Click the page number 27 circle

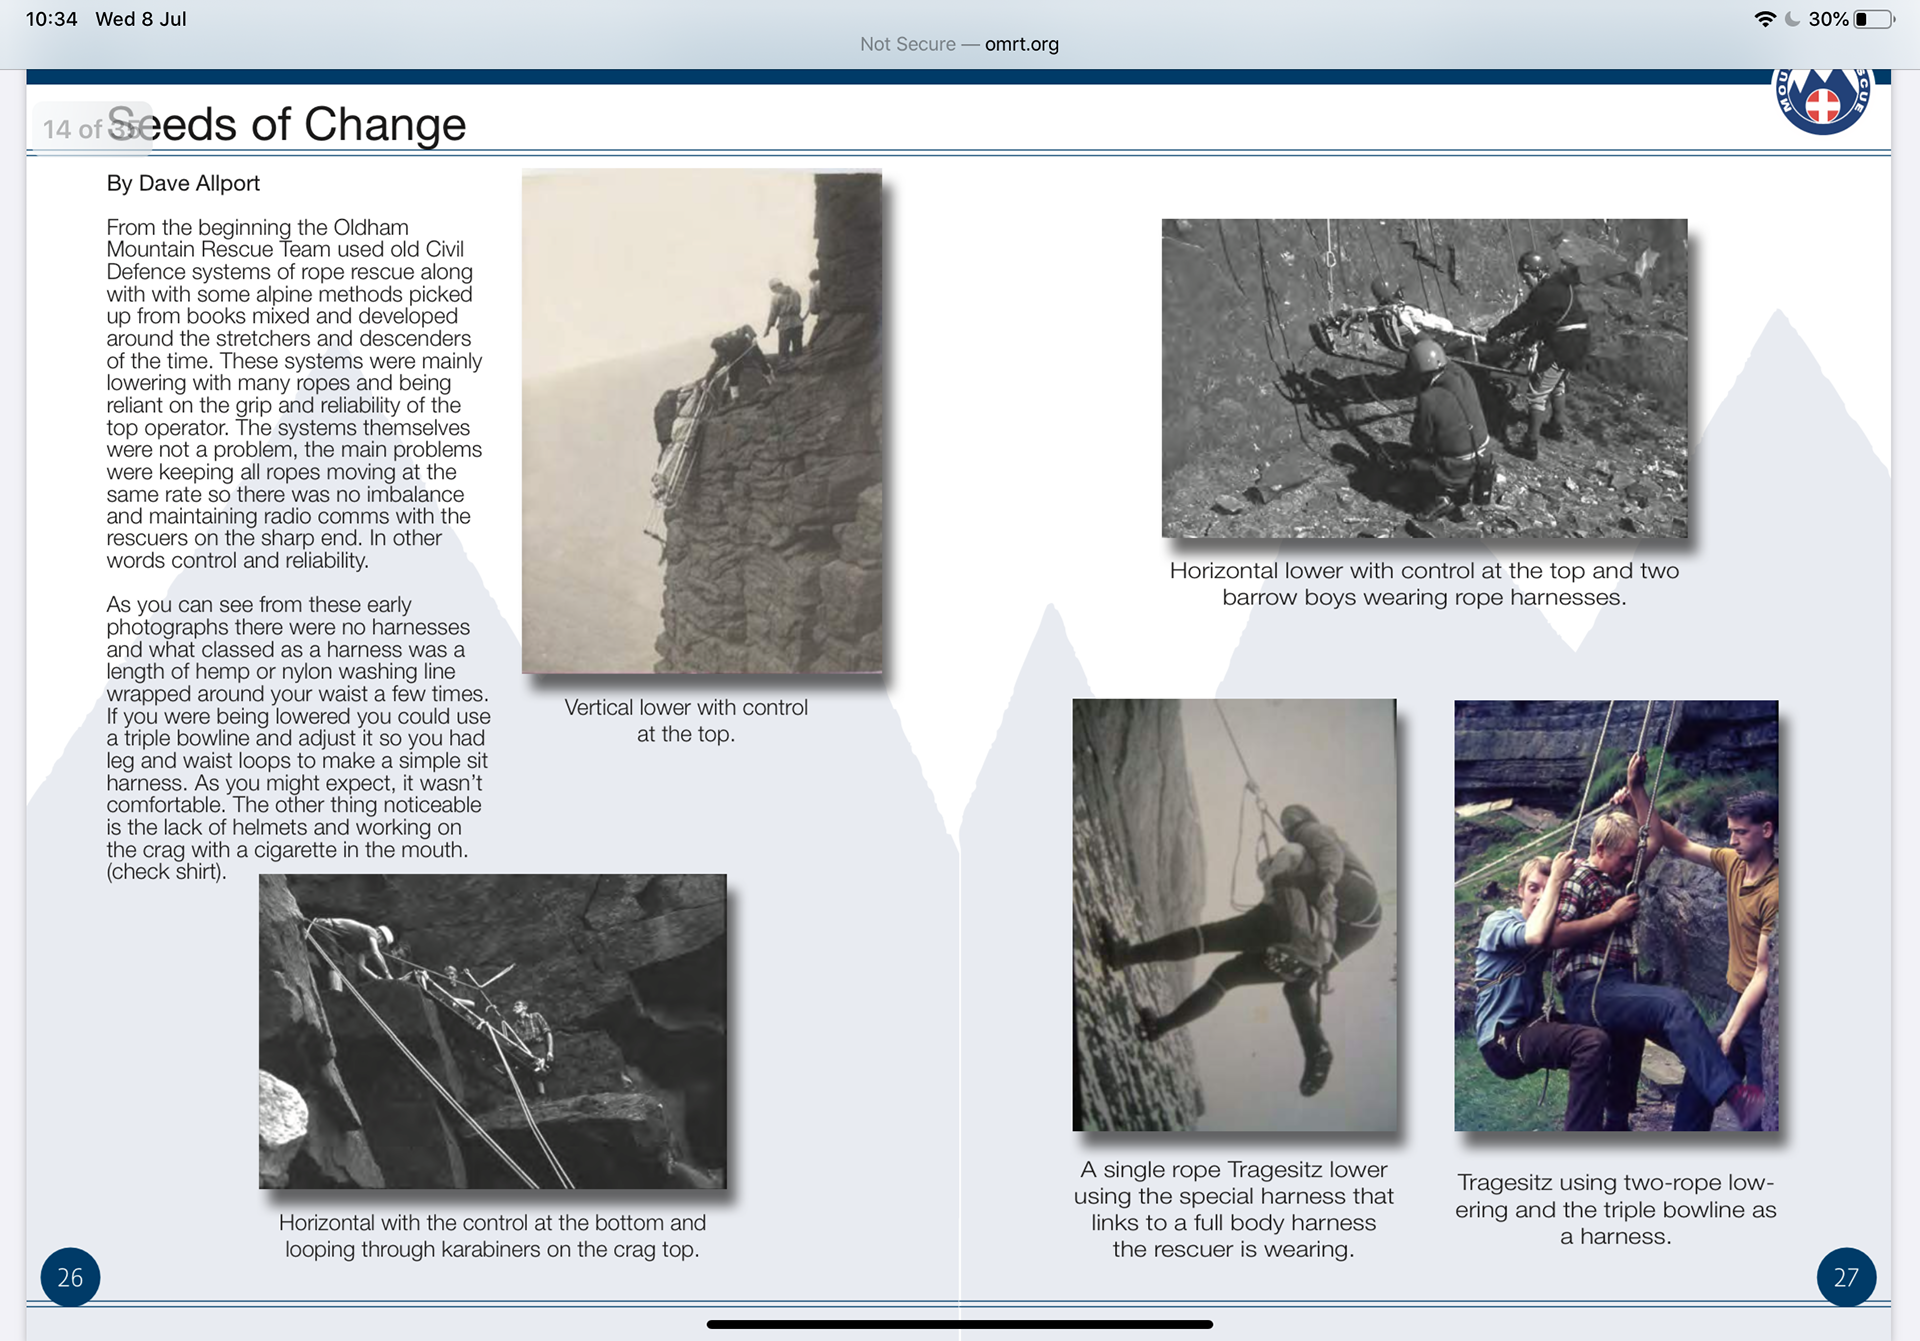click(x=1846, y=1277)
